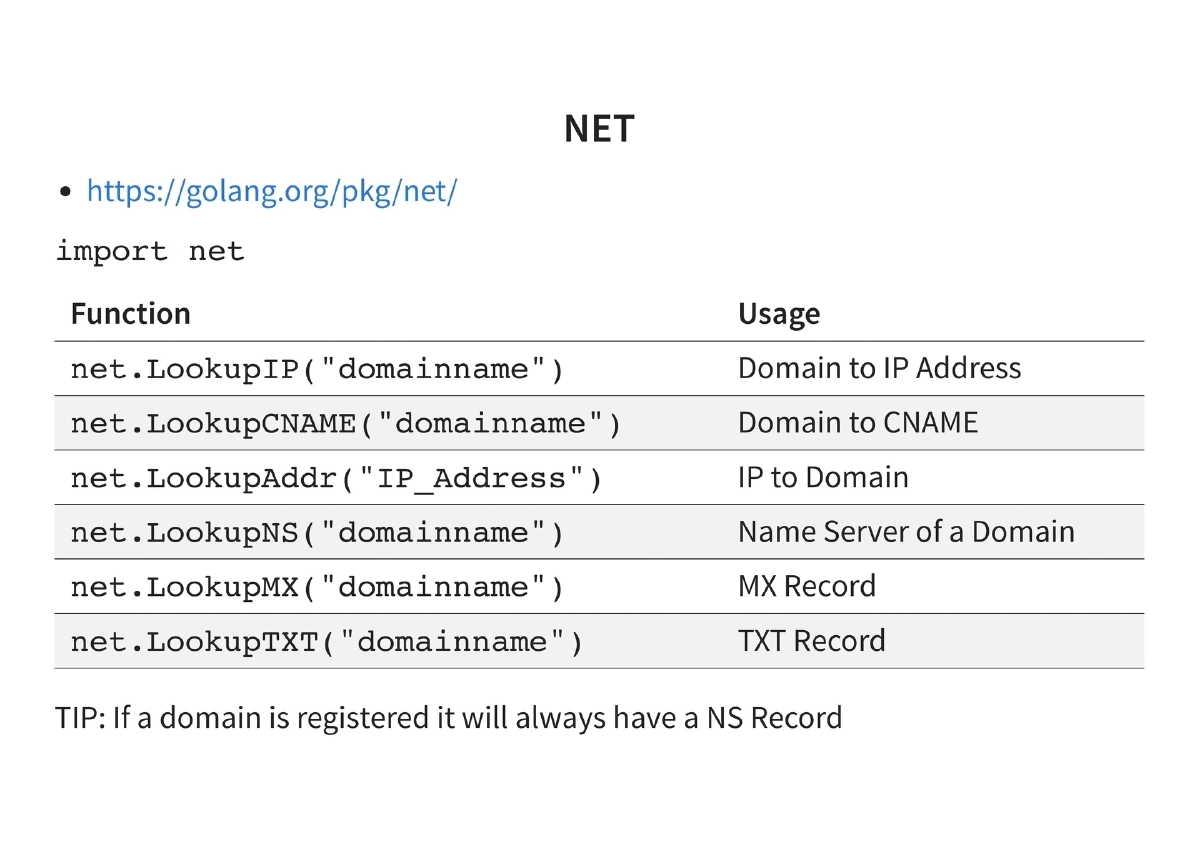Click the net.LookupAddr function cell
1200x849 pixels.
pos(336,478)
